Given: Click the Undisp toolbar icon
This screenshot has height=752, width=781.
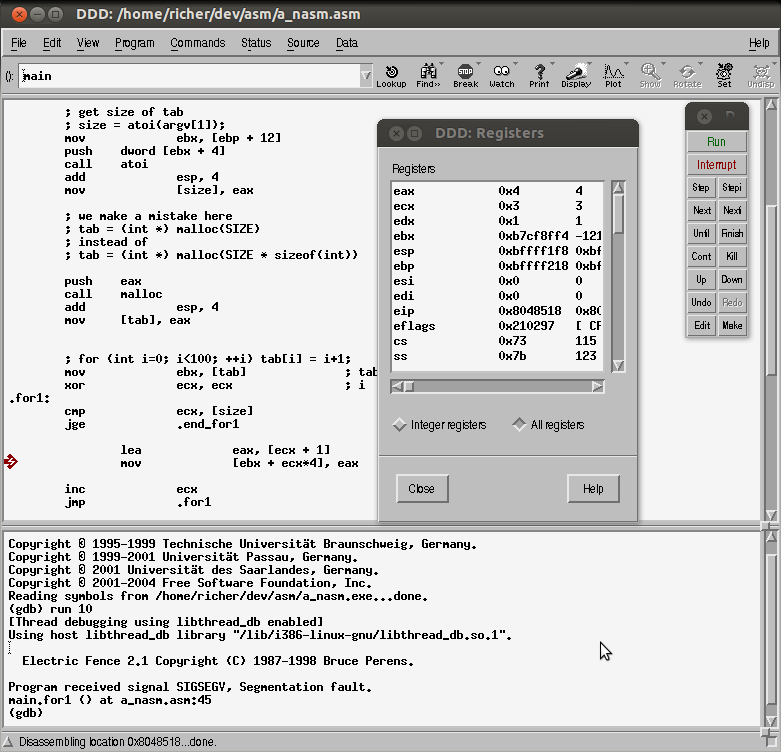Looking at the screenshot, I should 761,76.
